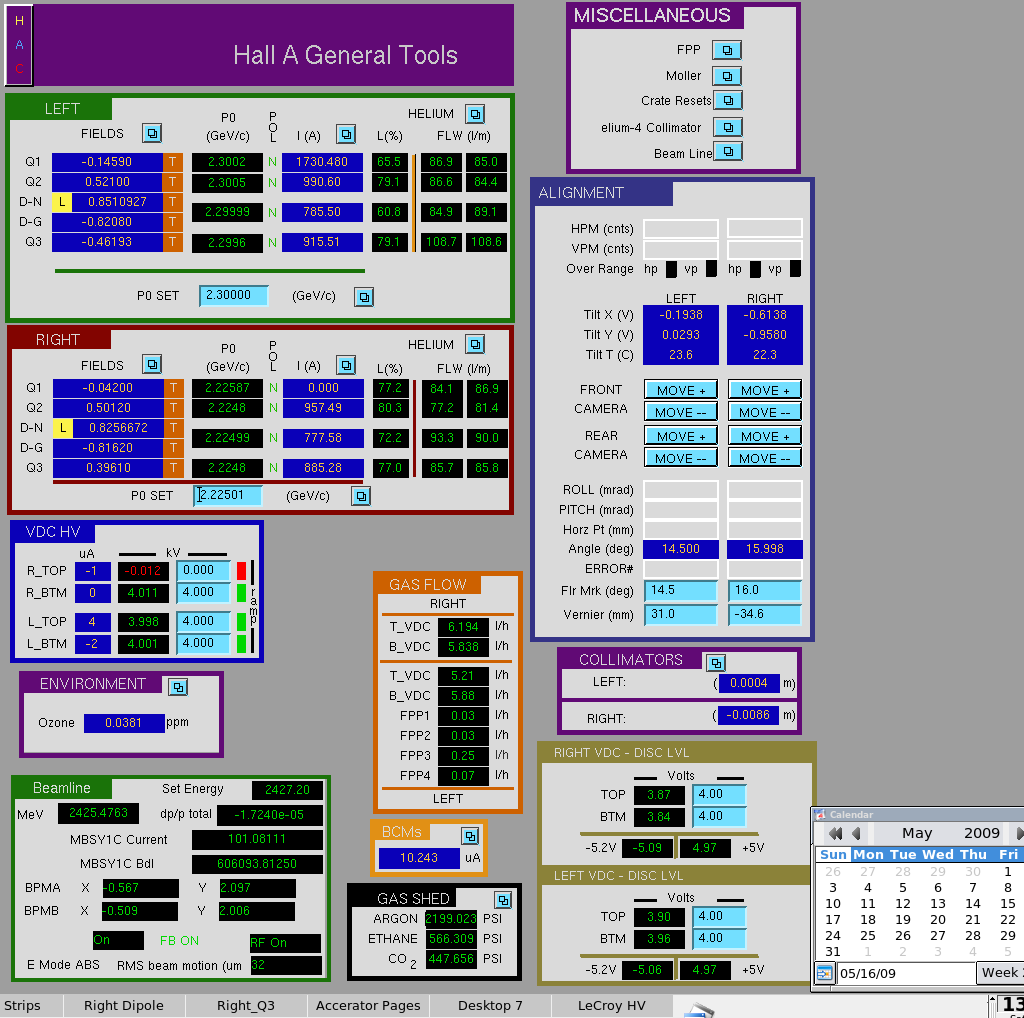
Task: Switch to Desktop 7 tab
Action: pyautogui.click(x=490, y=1006)
